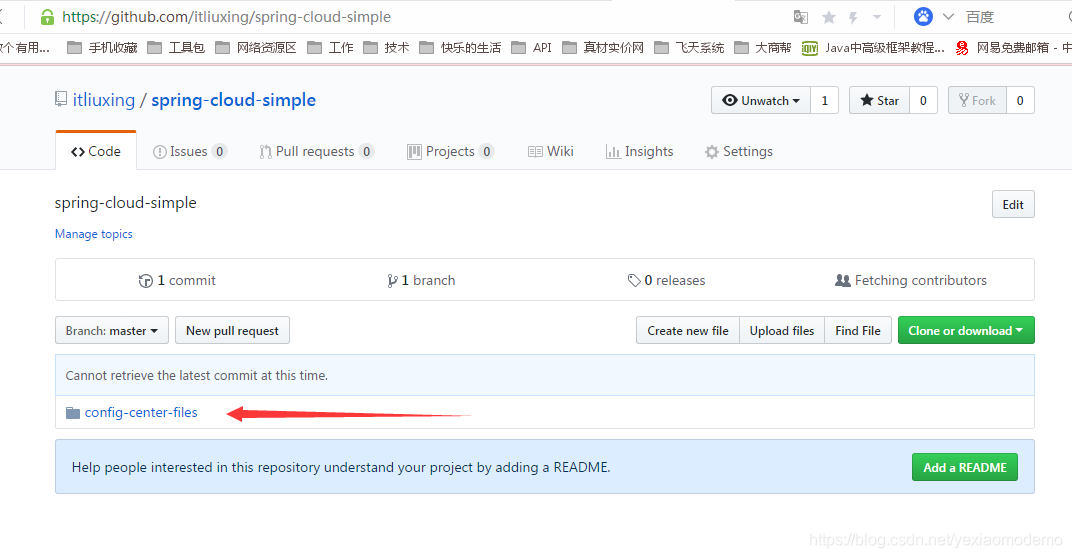1072x558 pixels.
Task: Select the Code tab
Action: [96, 151]
